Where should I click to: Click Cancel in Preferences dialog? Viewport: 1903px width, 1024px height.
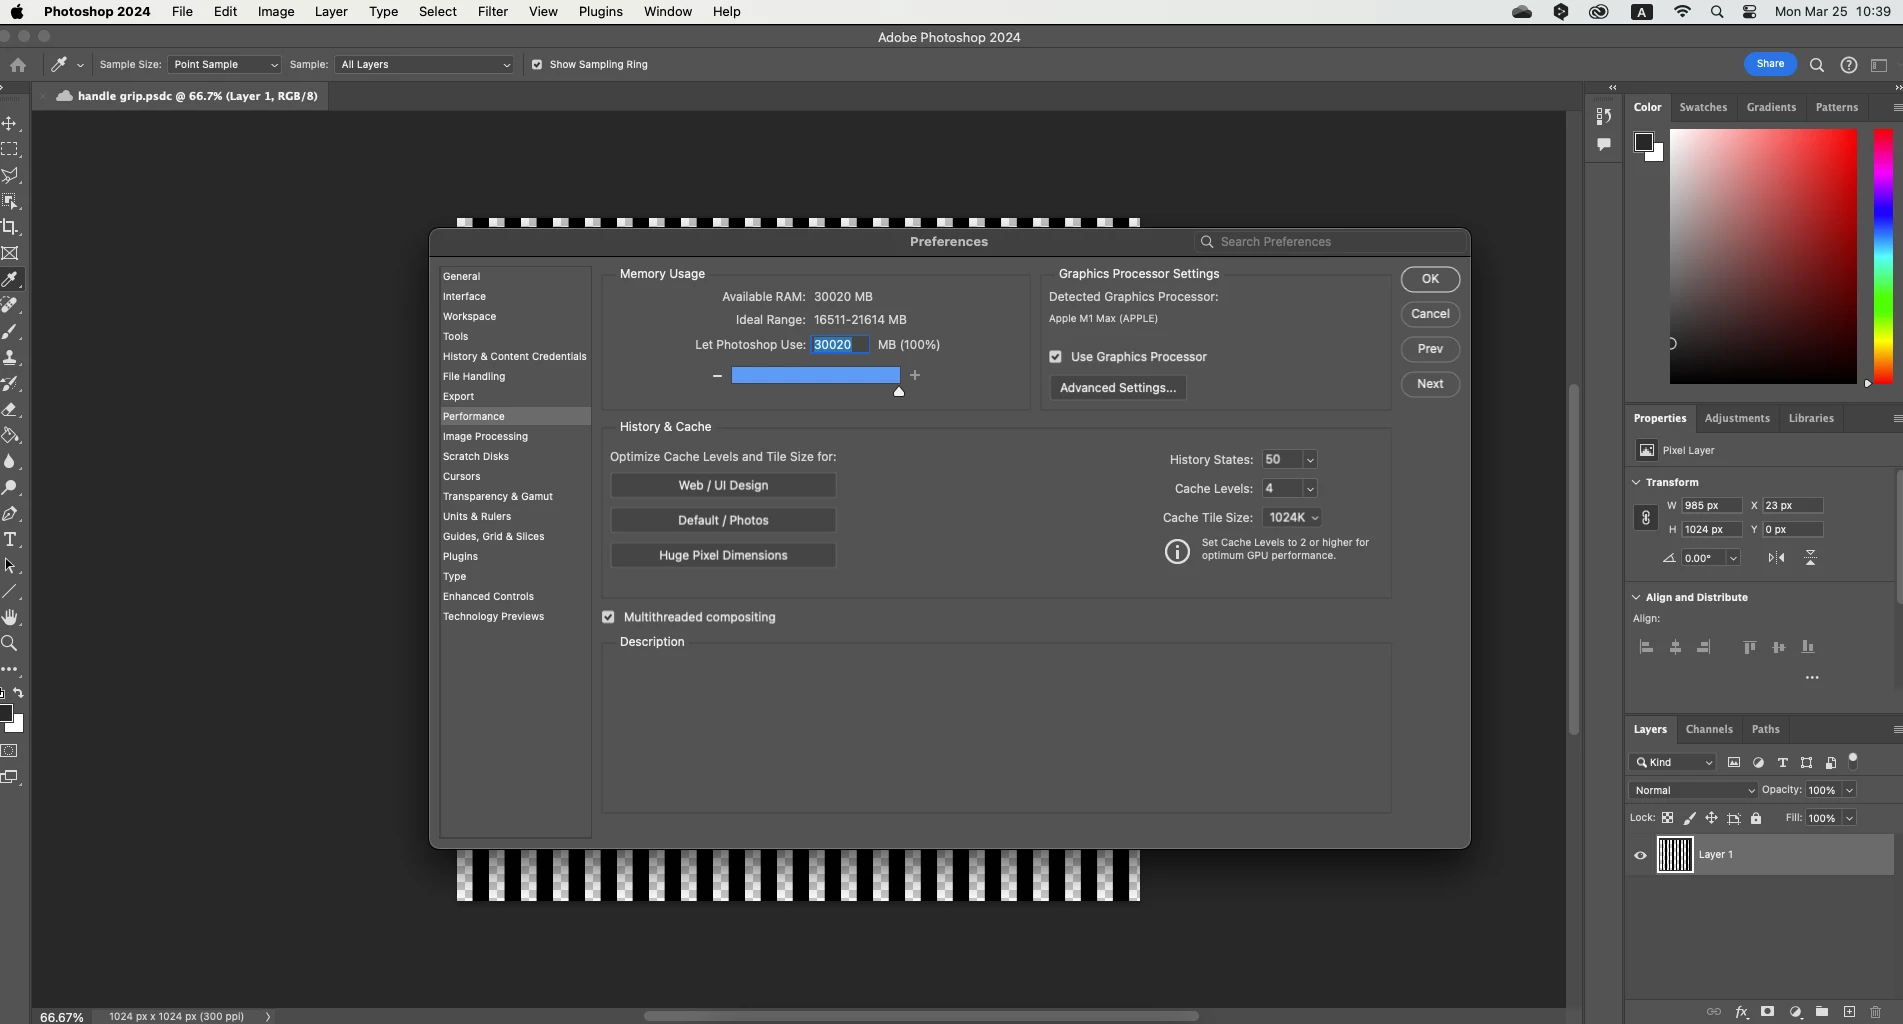tap(1430, 314)
